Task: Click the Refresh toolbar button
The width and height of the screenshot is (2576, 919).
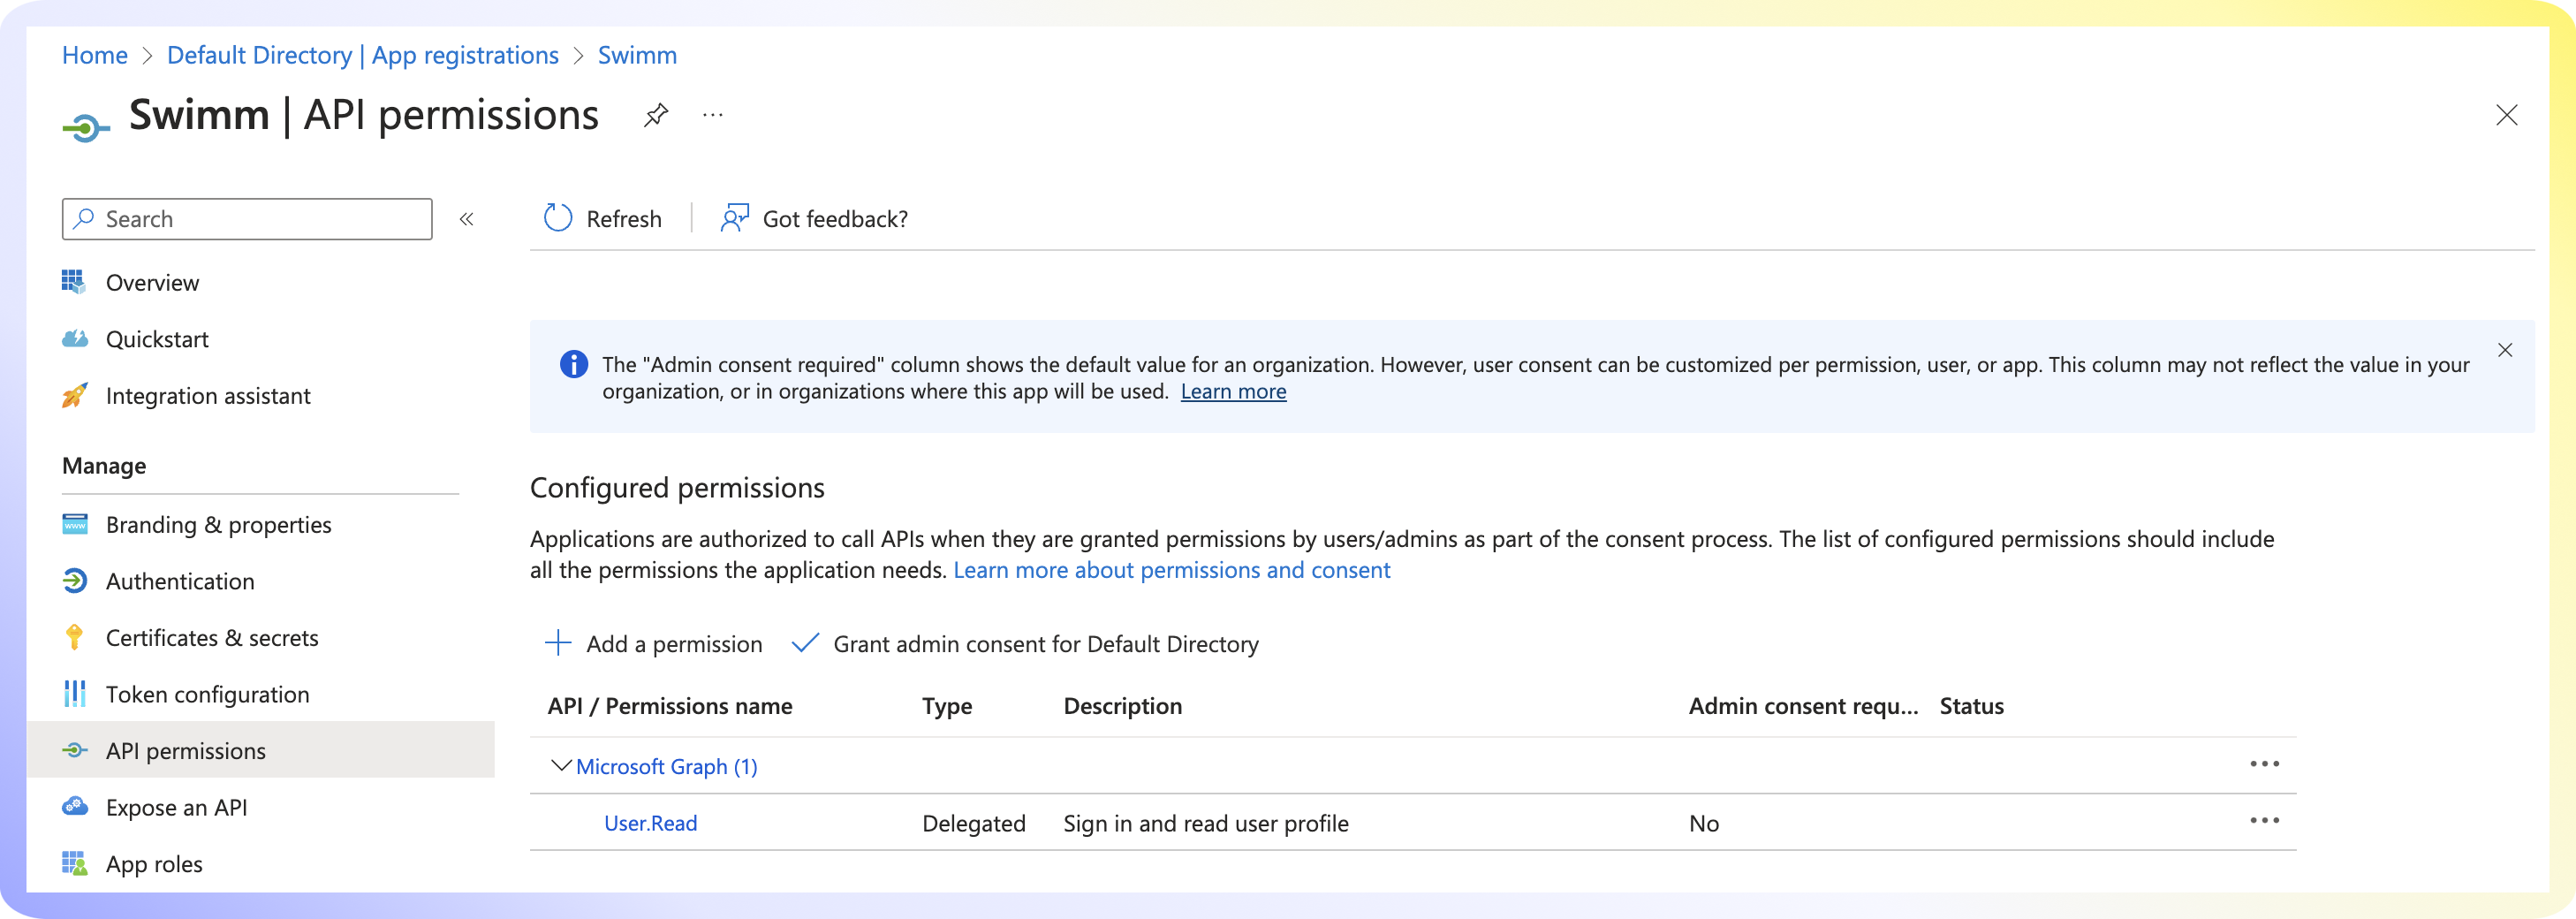Action: click(x=603, y=218)
